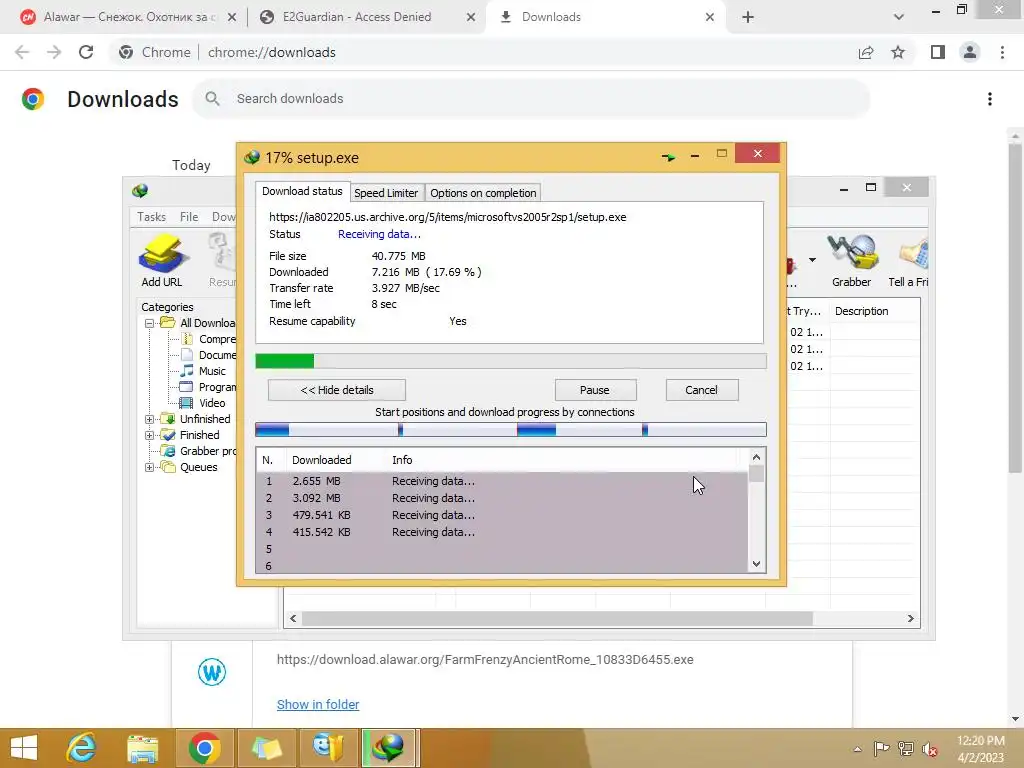Click the Internet Download Manager taskbar icon

click(x=389, y=748)
